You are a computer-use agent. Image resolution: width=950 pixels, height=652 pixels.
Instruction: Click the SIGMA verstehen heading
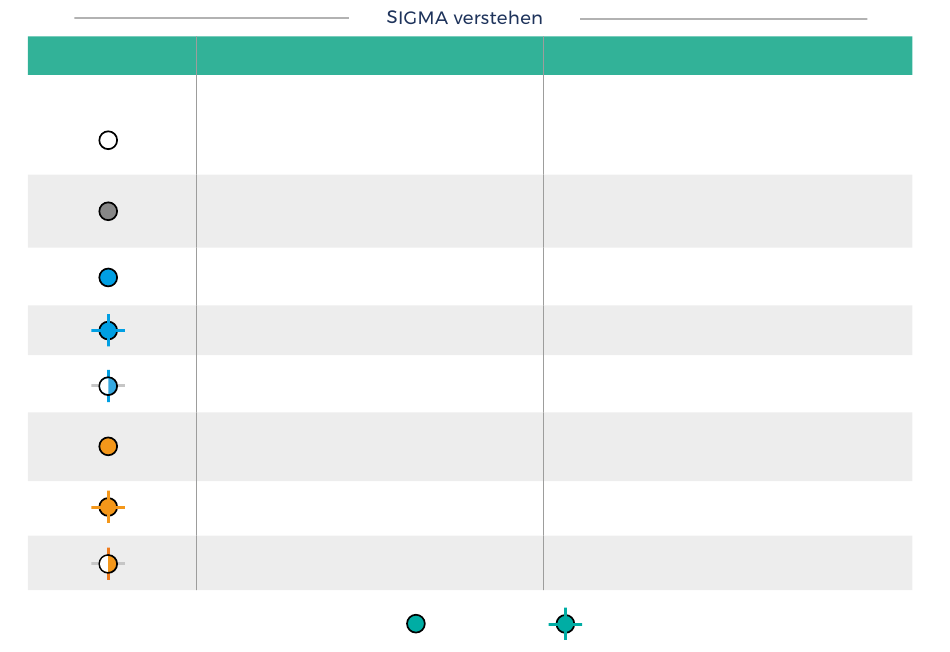pos(465,18)
